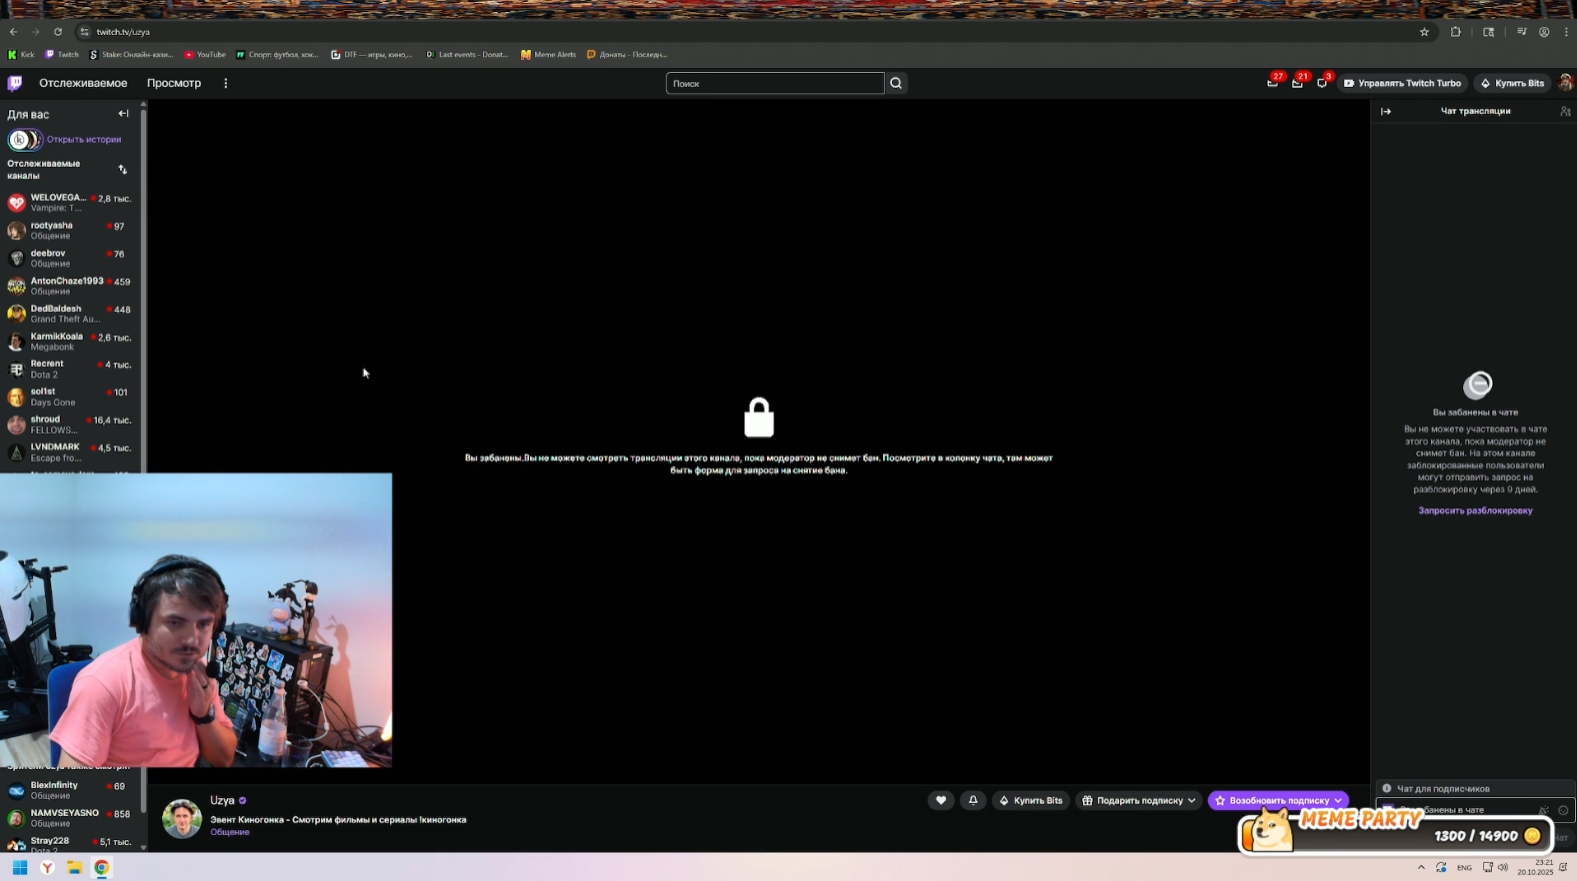Open File Explorer from the taskbar
1577x881 pixels.
[74, 867]
